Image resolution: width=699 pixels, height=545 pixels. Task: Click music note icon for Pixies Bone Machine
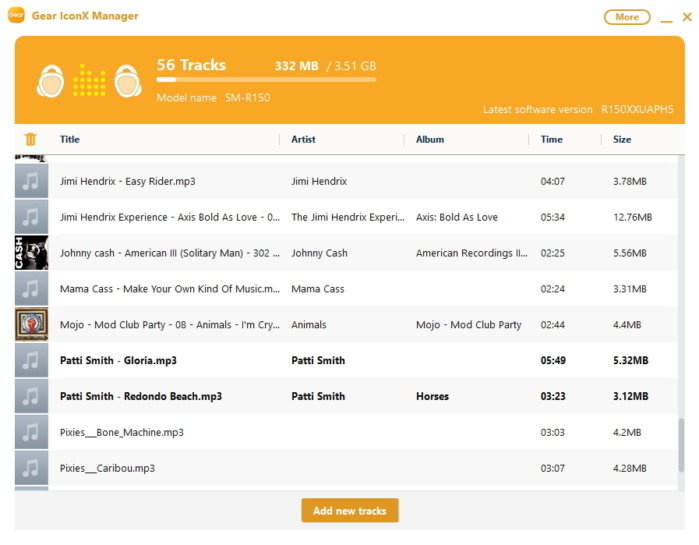point(31,432)
